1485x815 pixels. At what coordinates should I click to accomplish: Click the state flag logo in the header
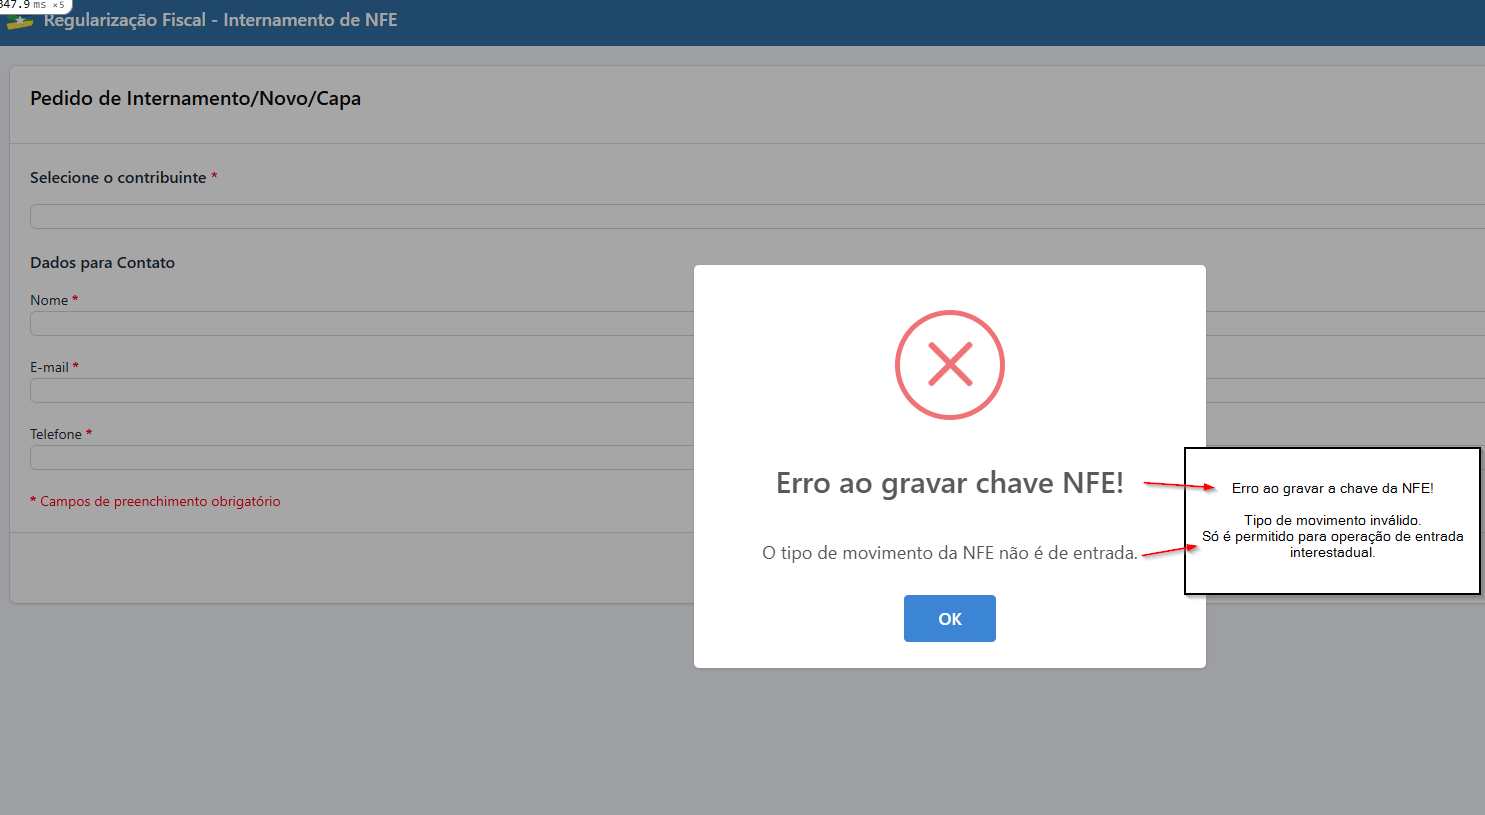coord(20,21)
